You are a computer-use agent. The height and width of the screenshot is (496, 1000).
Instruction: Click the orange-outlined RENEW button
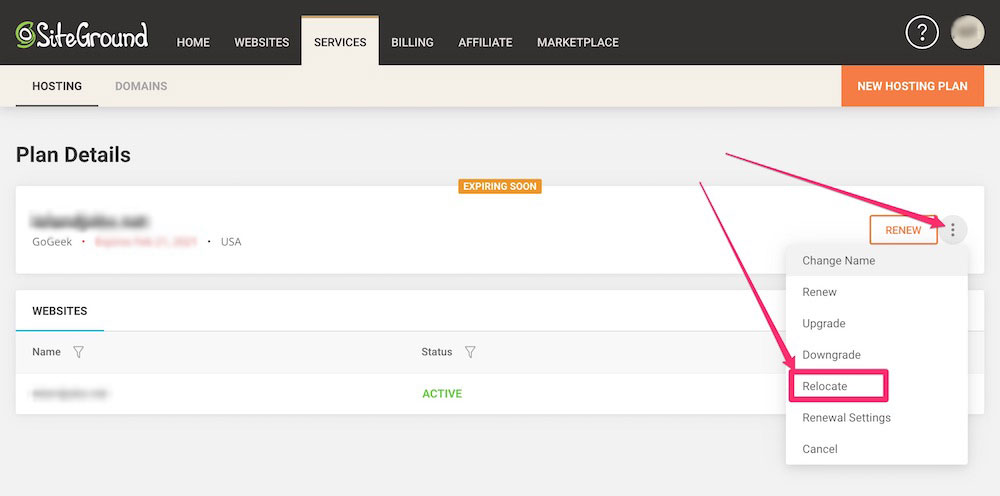pos(903,230)
